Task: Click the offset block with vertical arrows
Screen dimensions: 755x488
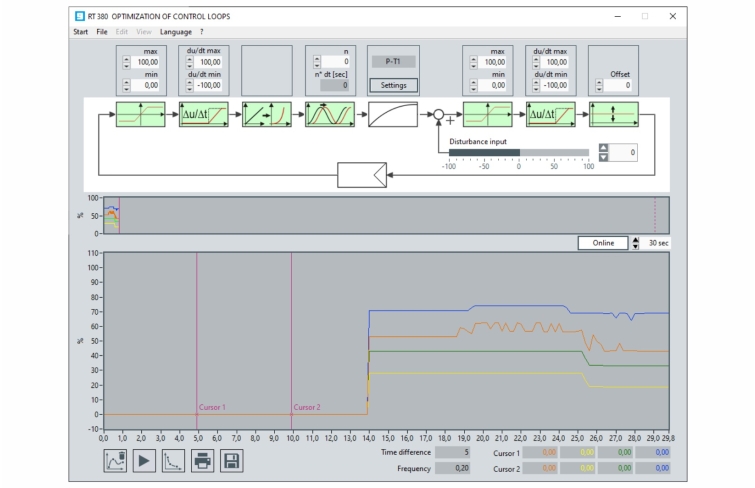Action: tap(614, 115)
